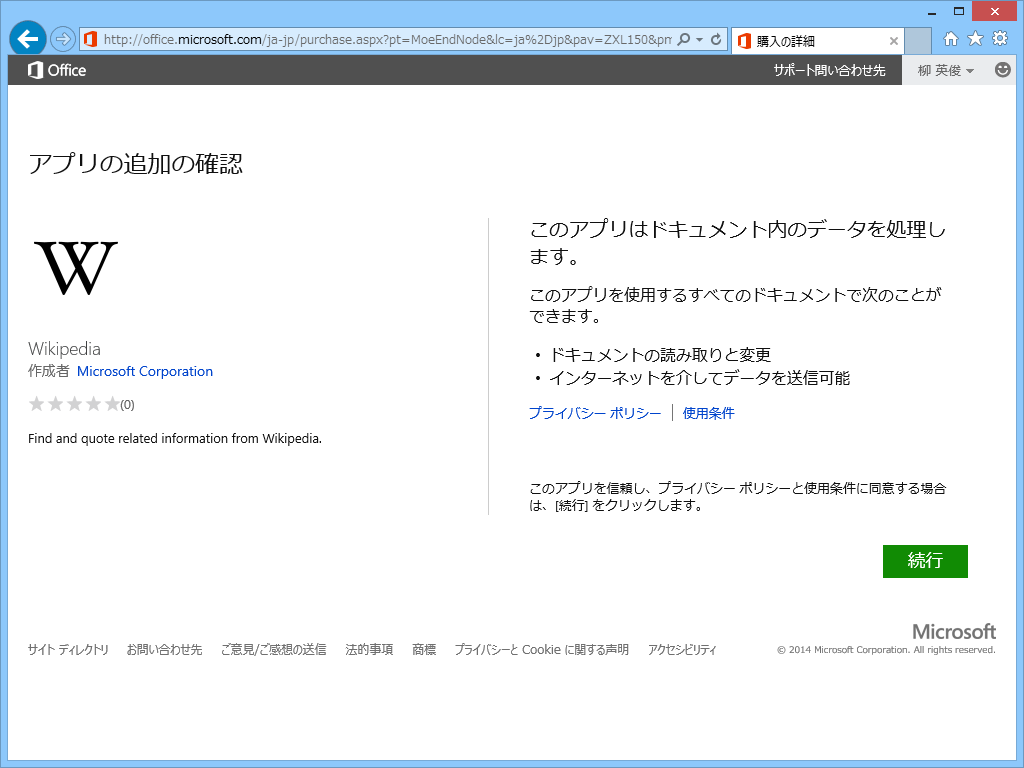
Task: Click the Wikipedia app name text
Action: (x=64, y=349)
